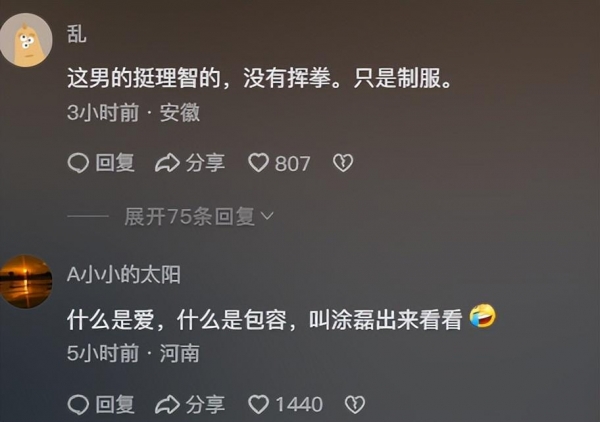
Task: Tap the 回复 label under 乱's comment
Action: pos(115,163)
